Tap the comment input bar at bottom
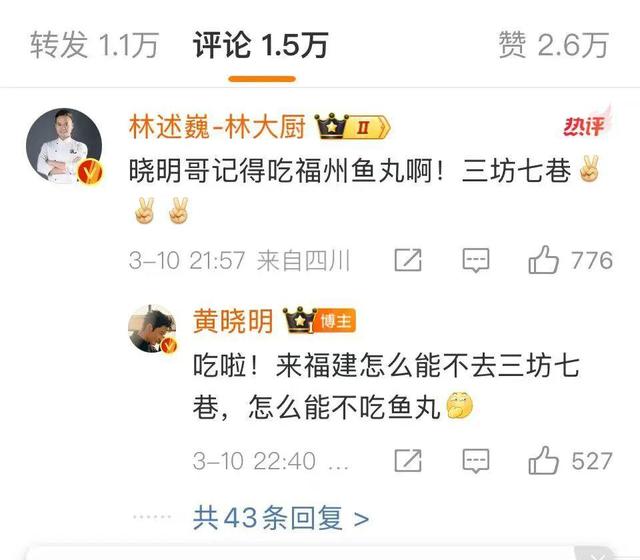The width and height of the screenshot is (640, 560). coord(320,553)
